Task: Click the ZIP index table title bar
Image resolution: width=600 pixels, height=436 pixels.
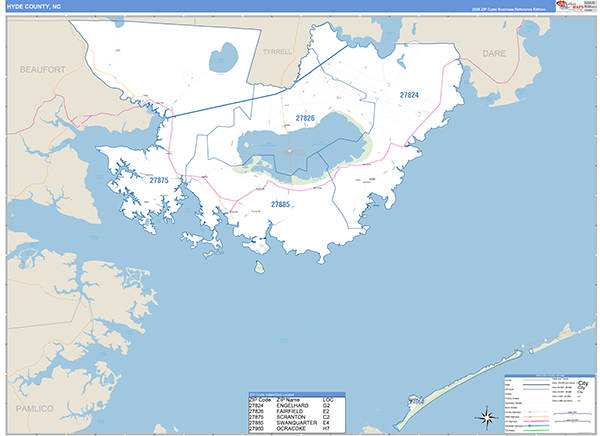Action: [x=297, y=394]
